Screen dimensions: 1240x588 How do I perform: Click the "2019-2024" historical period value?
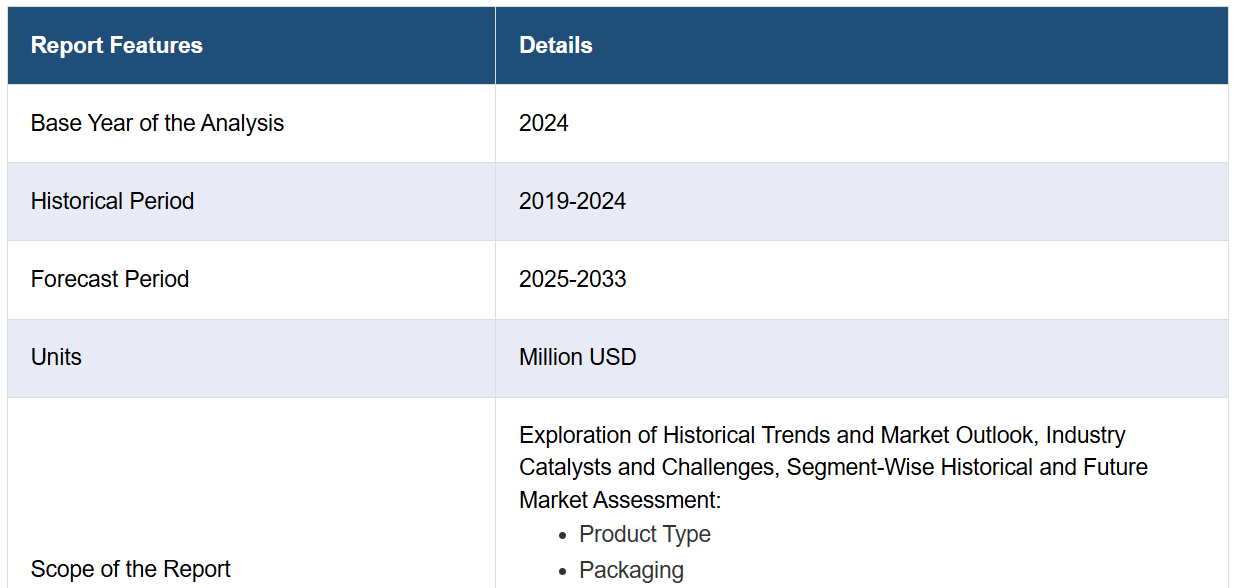coord(572,201)
